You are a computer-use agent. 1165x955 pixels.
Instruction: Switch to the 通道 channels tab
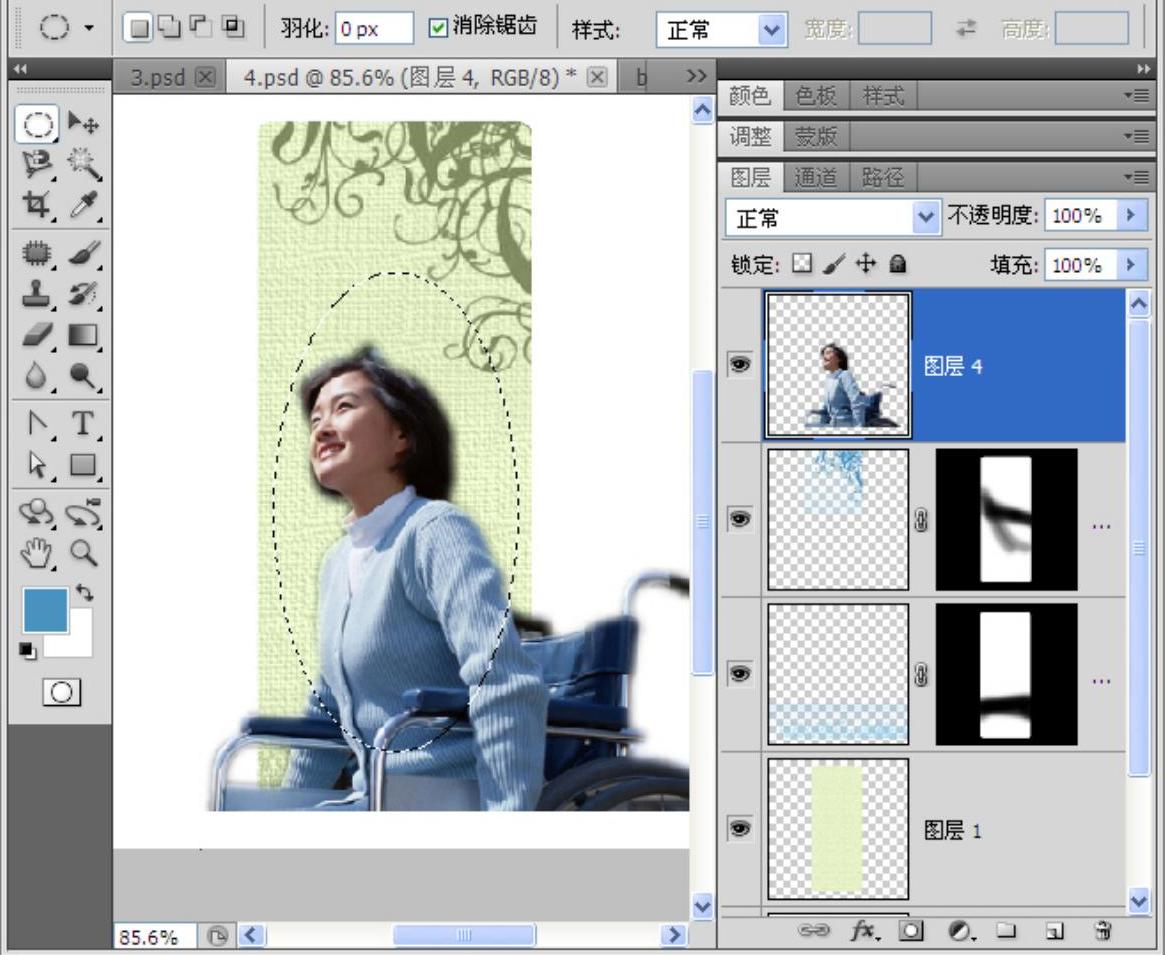click(x=814, y=178)
